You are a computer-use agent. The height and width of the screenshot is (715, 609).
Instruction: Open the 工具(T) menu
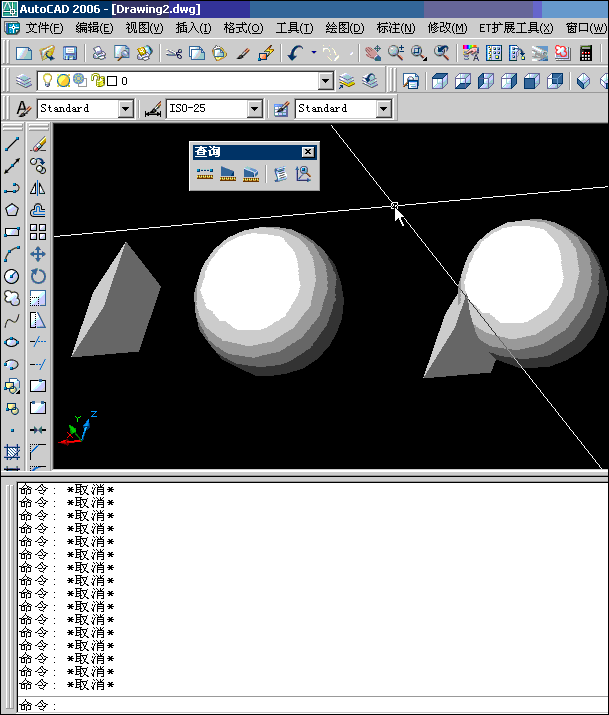[294, 28]
